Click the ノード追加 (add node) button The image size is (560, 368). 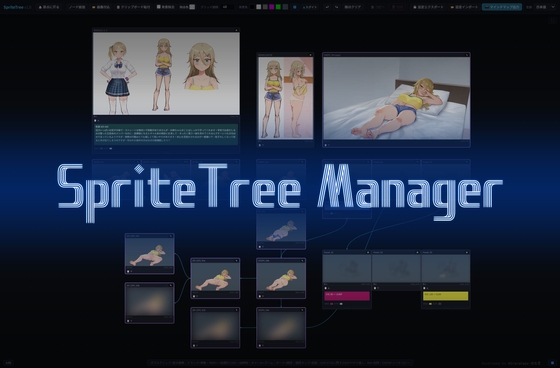(x=77, y=7)
